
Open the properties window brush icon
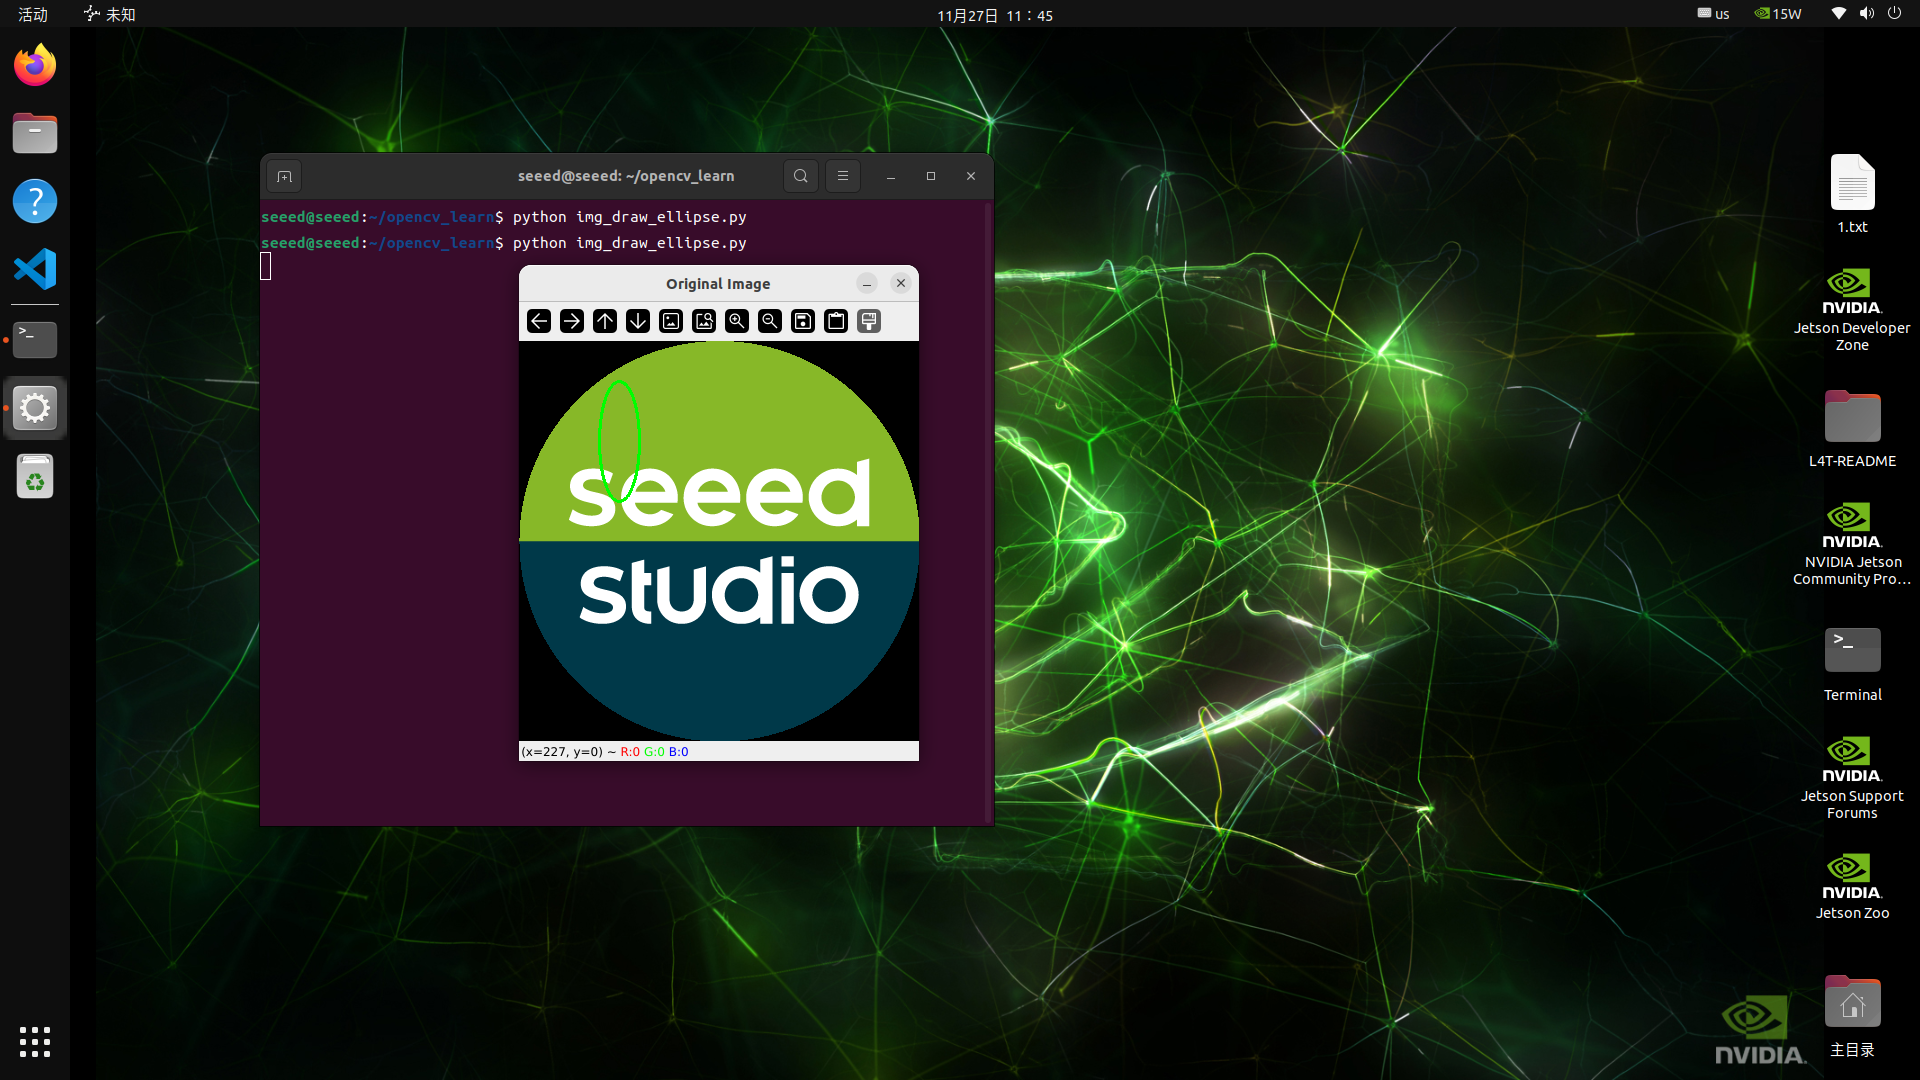pyautogui.click(x=869, y=321)
